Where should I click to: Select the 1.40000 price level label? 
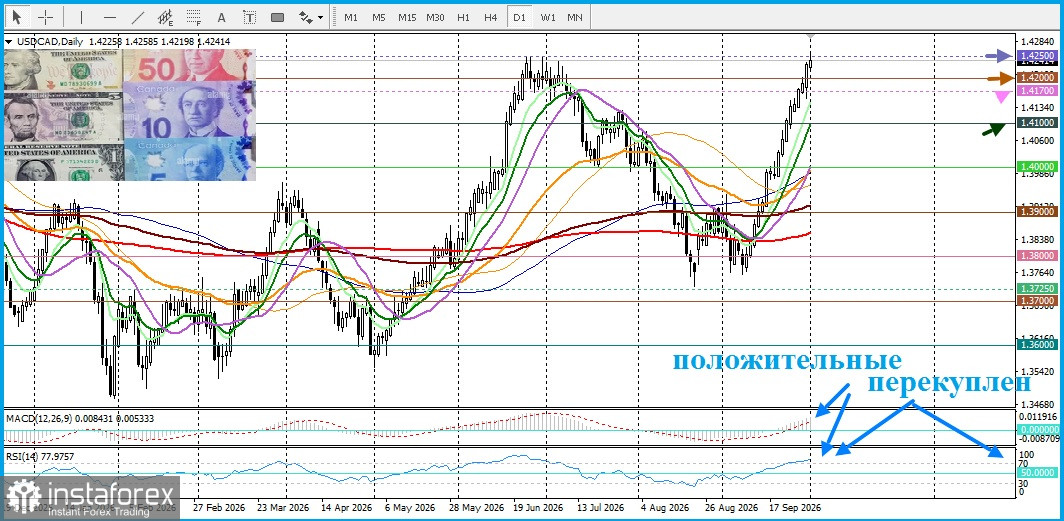coord(1038,166)
